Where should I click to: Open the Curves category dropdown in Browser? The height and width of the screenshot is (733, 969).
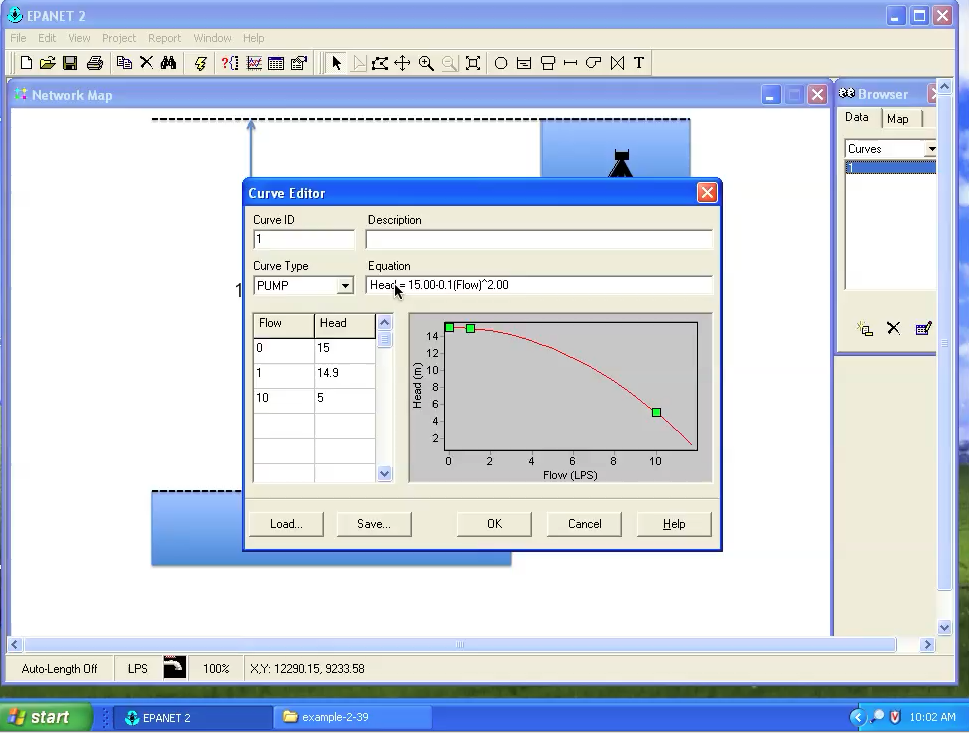click(x=930, y=149)
